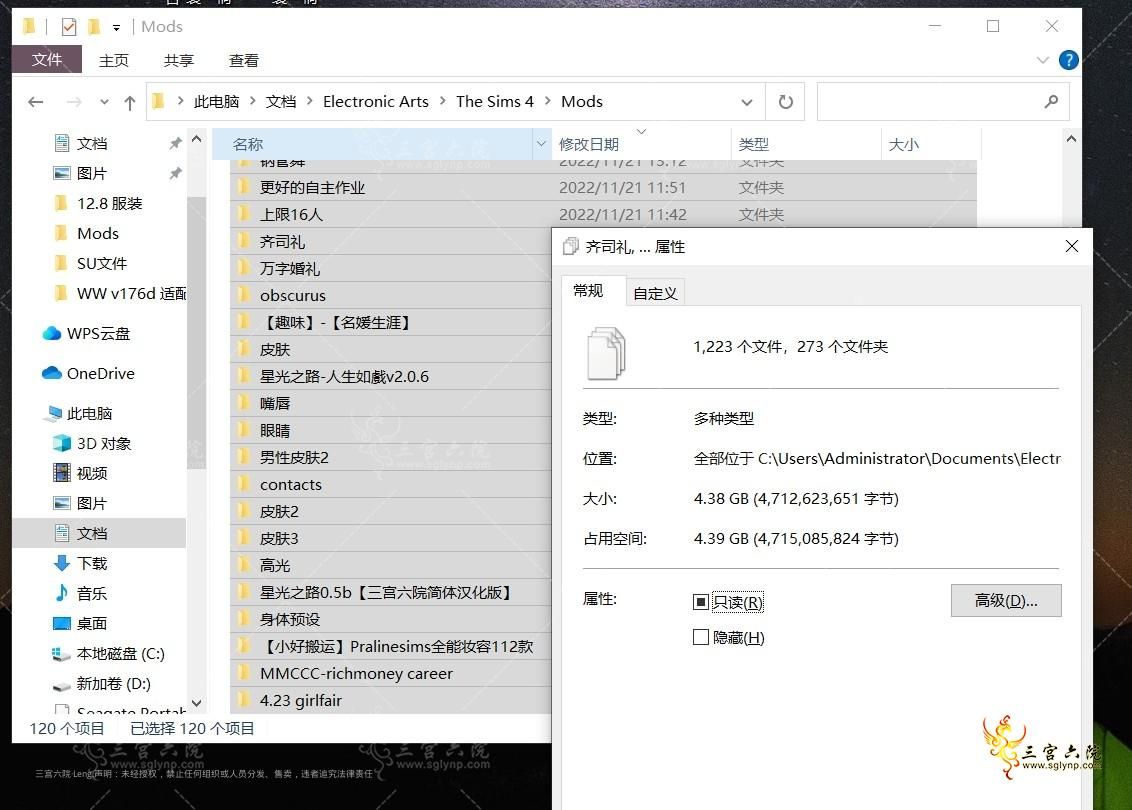
Task: Click the search input box
Action: [x=931, y=102]
